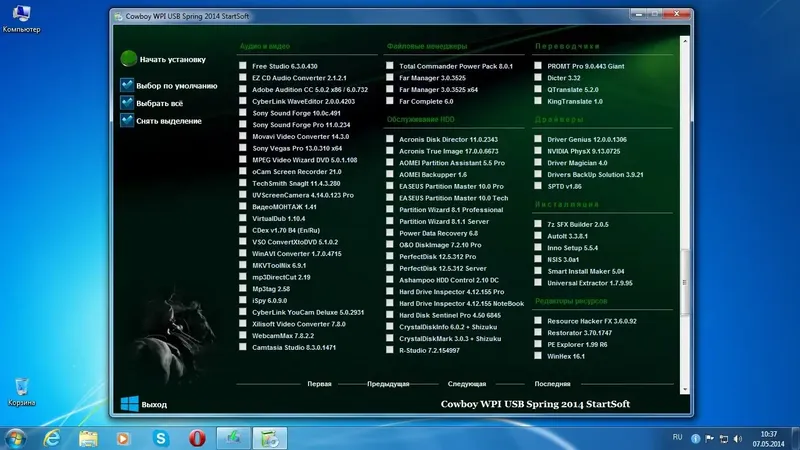Image resolution: width=800 pixels, height=450 pixels.
Task: Check PROMT Pro 9.0.443 Giant
Action: click(538, 65)
